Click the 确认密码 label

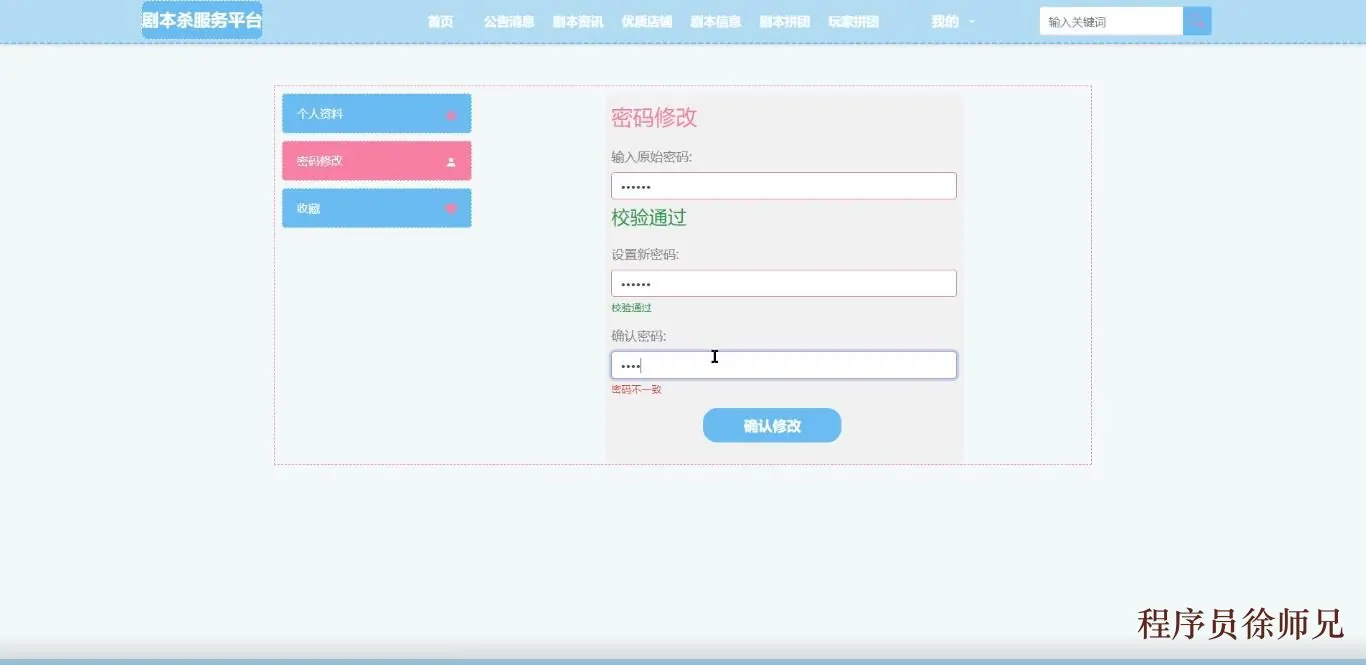click(639, 336)
